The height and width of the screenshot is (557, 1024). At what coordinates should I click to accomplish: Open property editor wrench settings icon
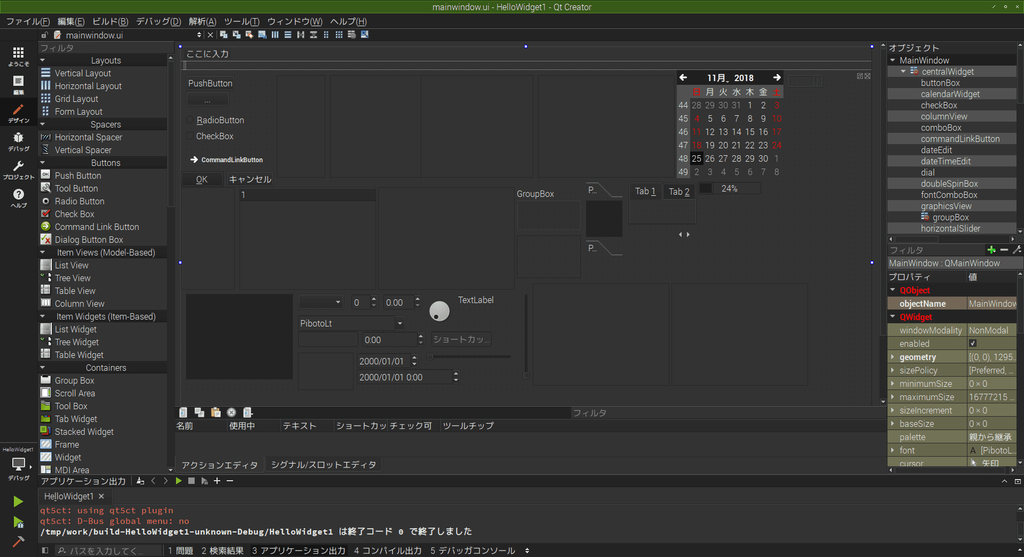click(x=1016, y=250)
